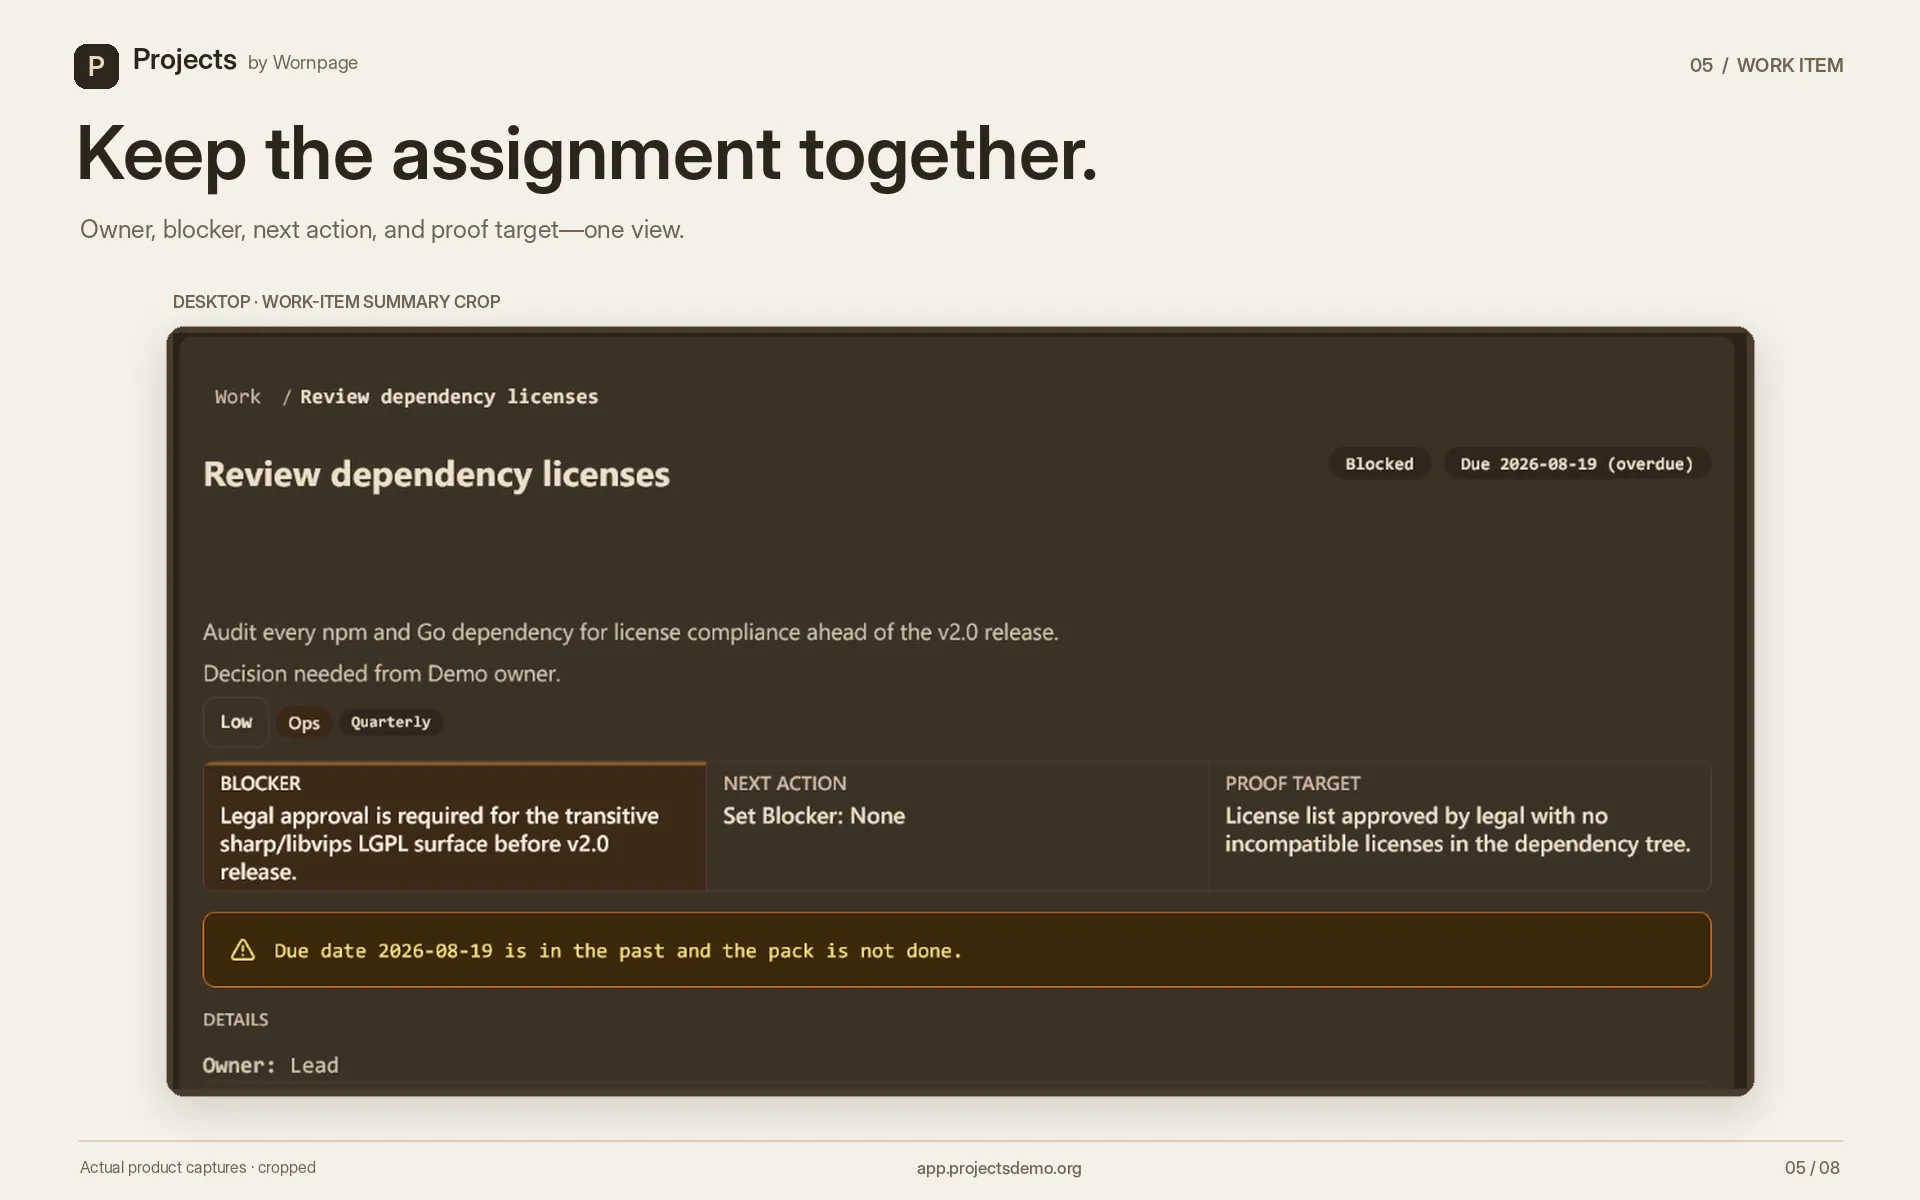Click the app.projectsdemo.org footer link
Screen dimensions: 1920x1200
999,1168
